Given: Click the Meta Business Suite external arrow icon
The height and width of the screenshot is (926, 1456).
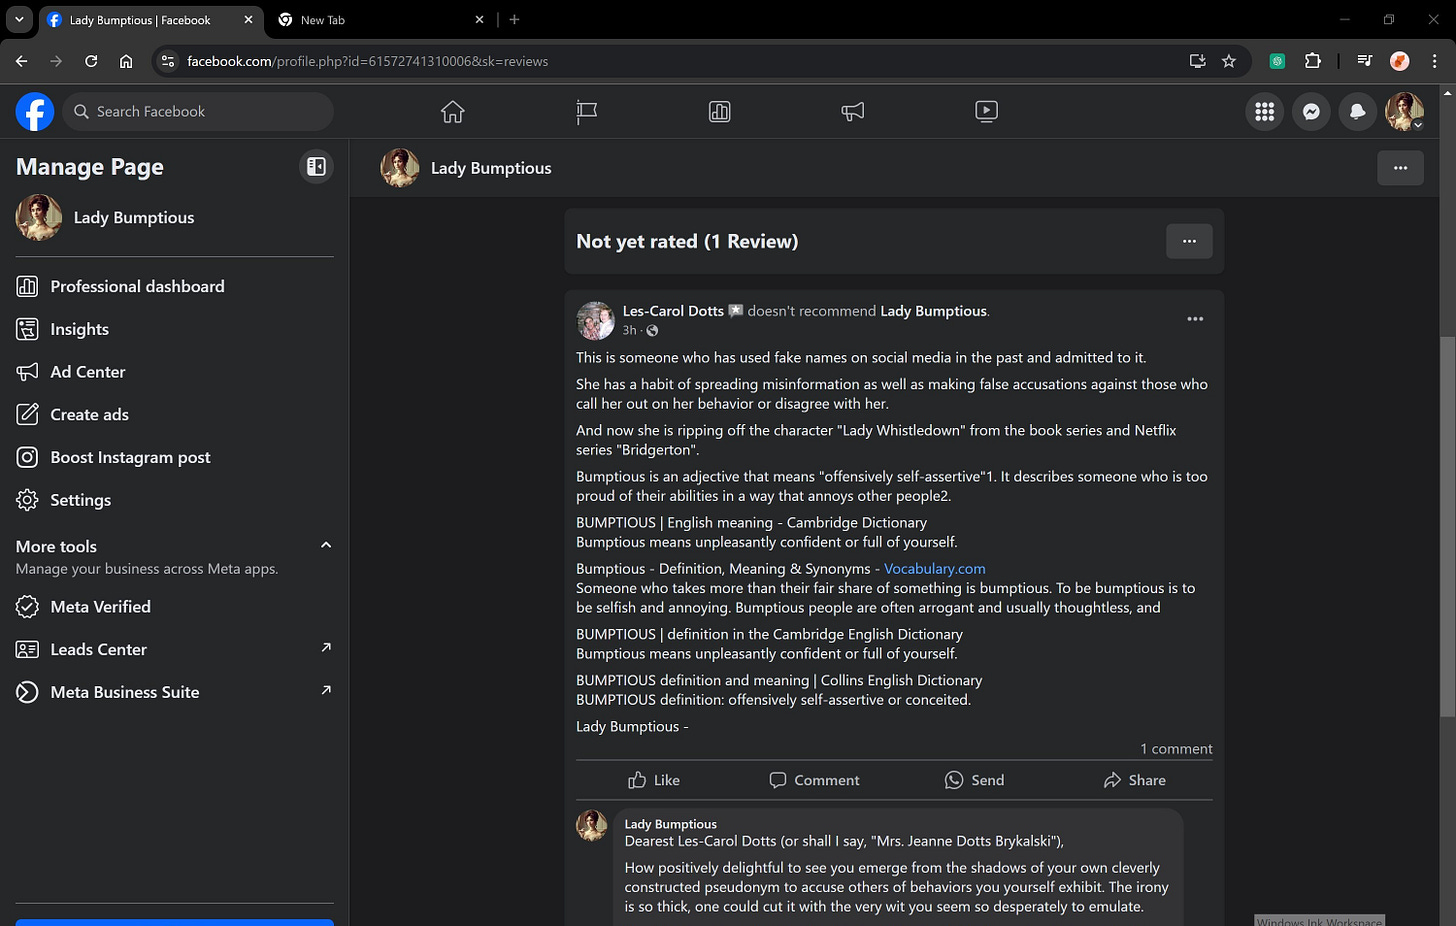Looking at the screenshot, I should [x=325, y=691].
